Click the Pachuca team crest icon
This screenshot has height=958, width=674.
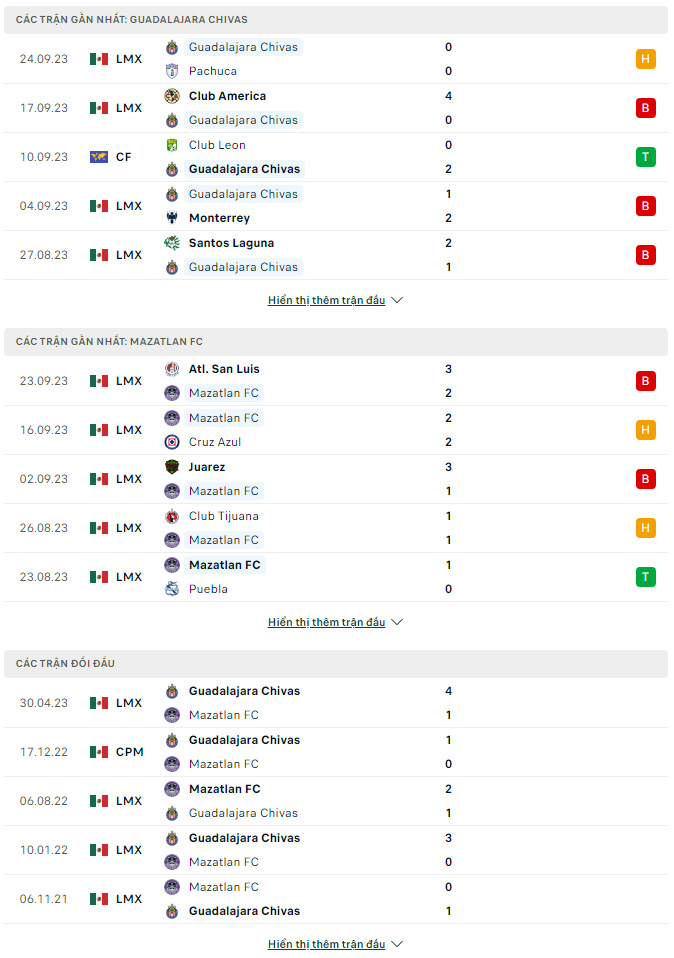pos(172,71)
